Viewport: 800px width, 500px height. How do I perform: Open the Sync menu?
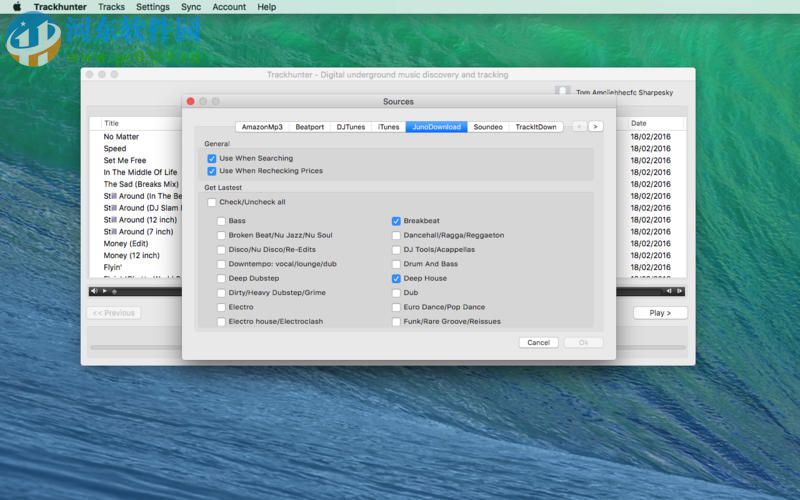click(x=191, y=7)
